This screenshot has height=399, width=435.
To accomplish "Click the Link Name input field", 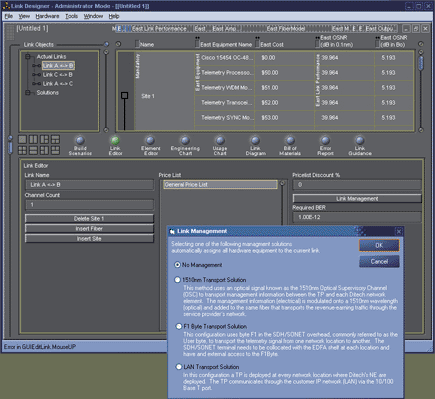I will coord(90,185).
